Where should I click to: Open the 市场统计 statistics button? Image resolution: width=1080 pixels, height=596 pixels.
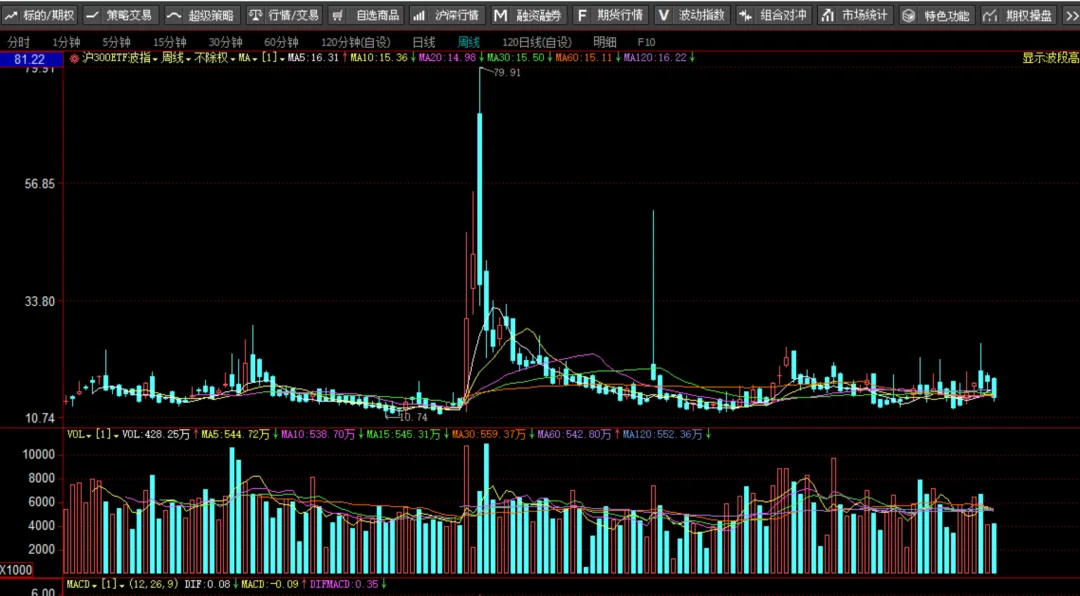tap(855, 15)
